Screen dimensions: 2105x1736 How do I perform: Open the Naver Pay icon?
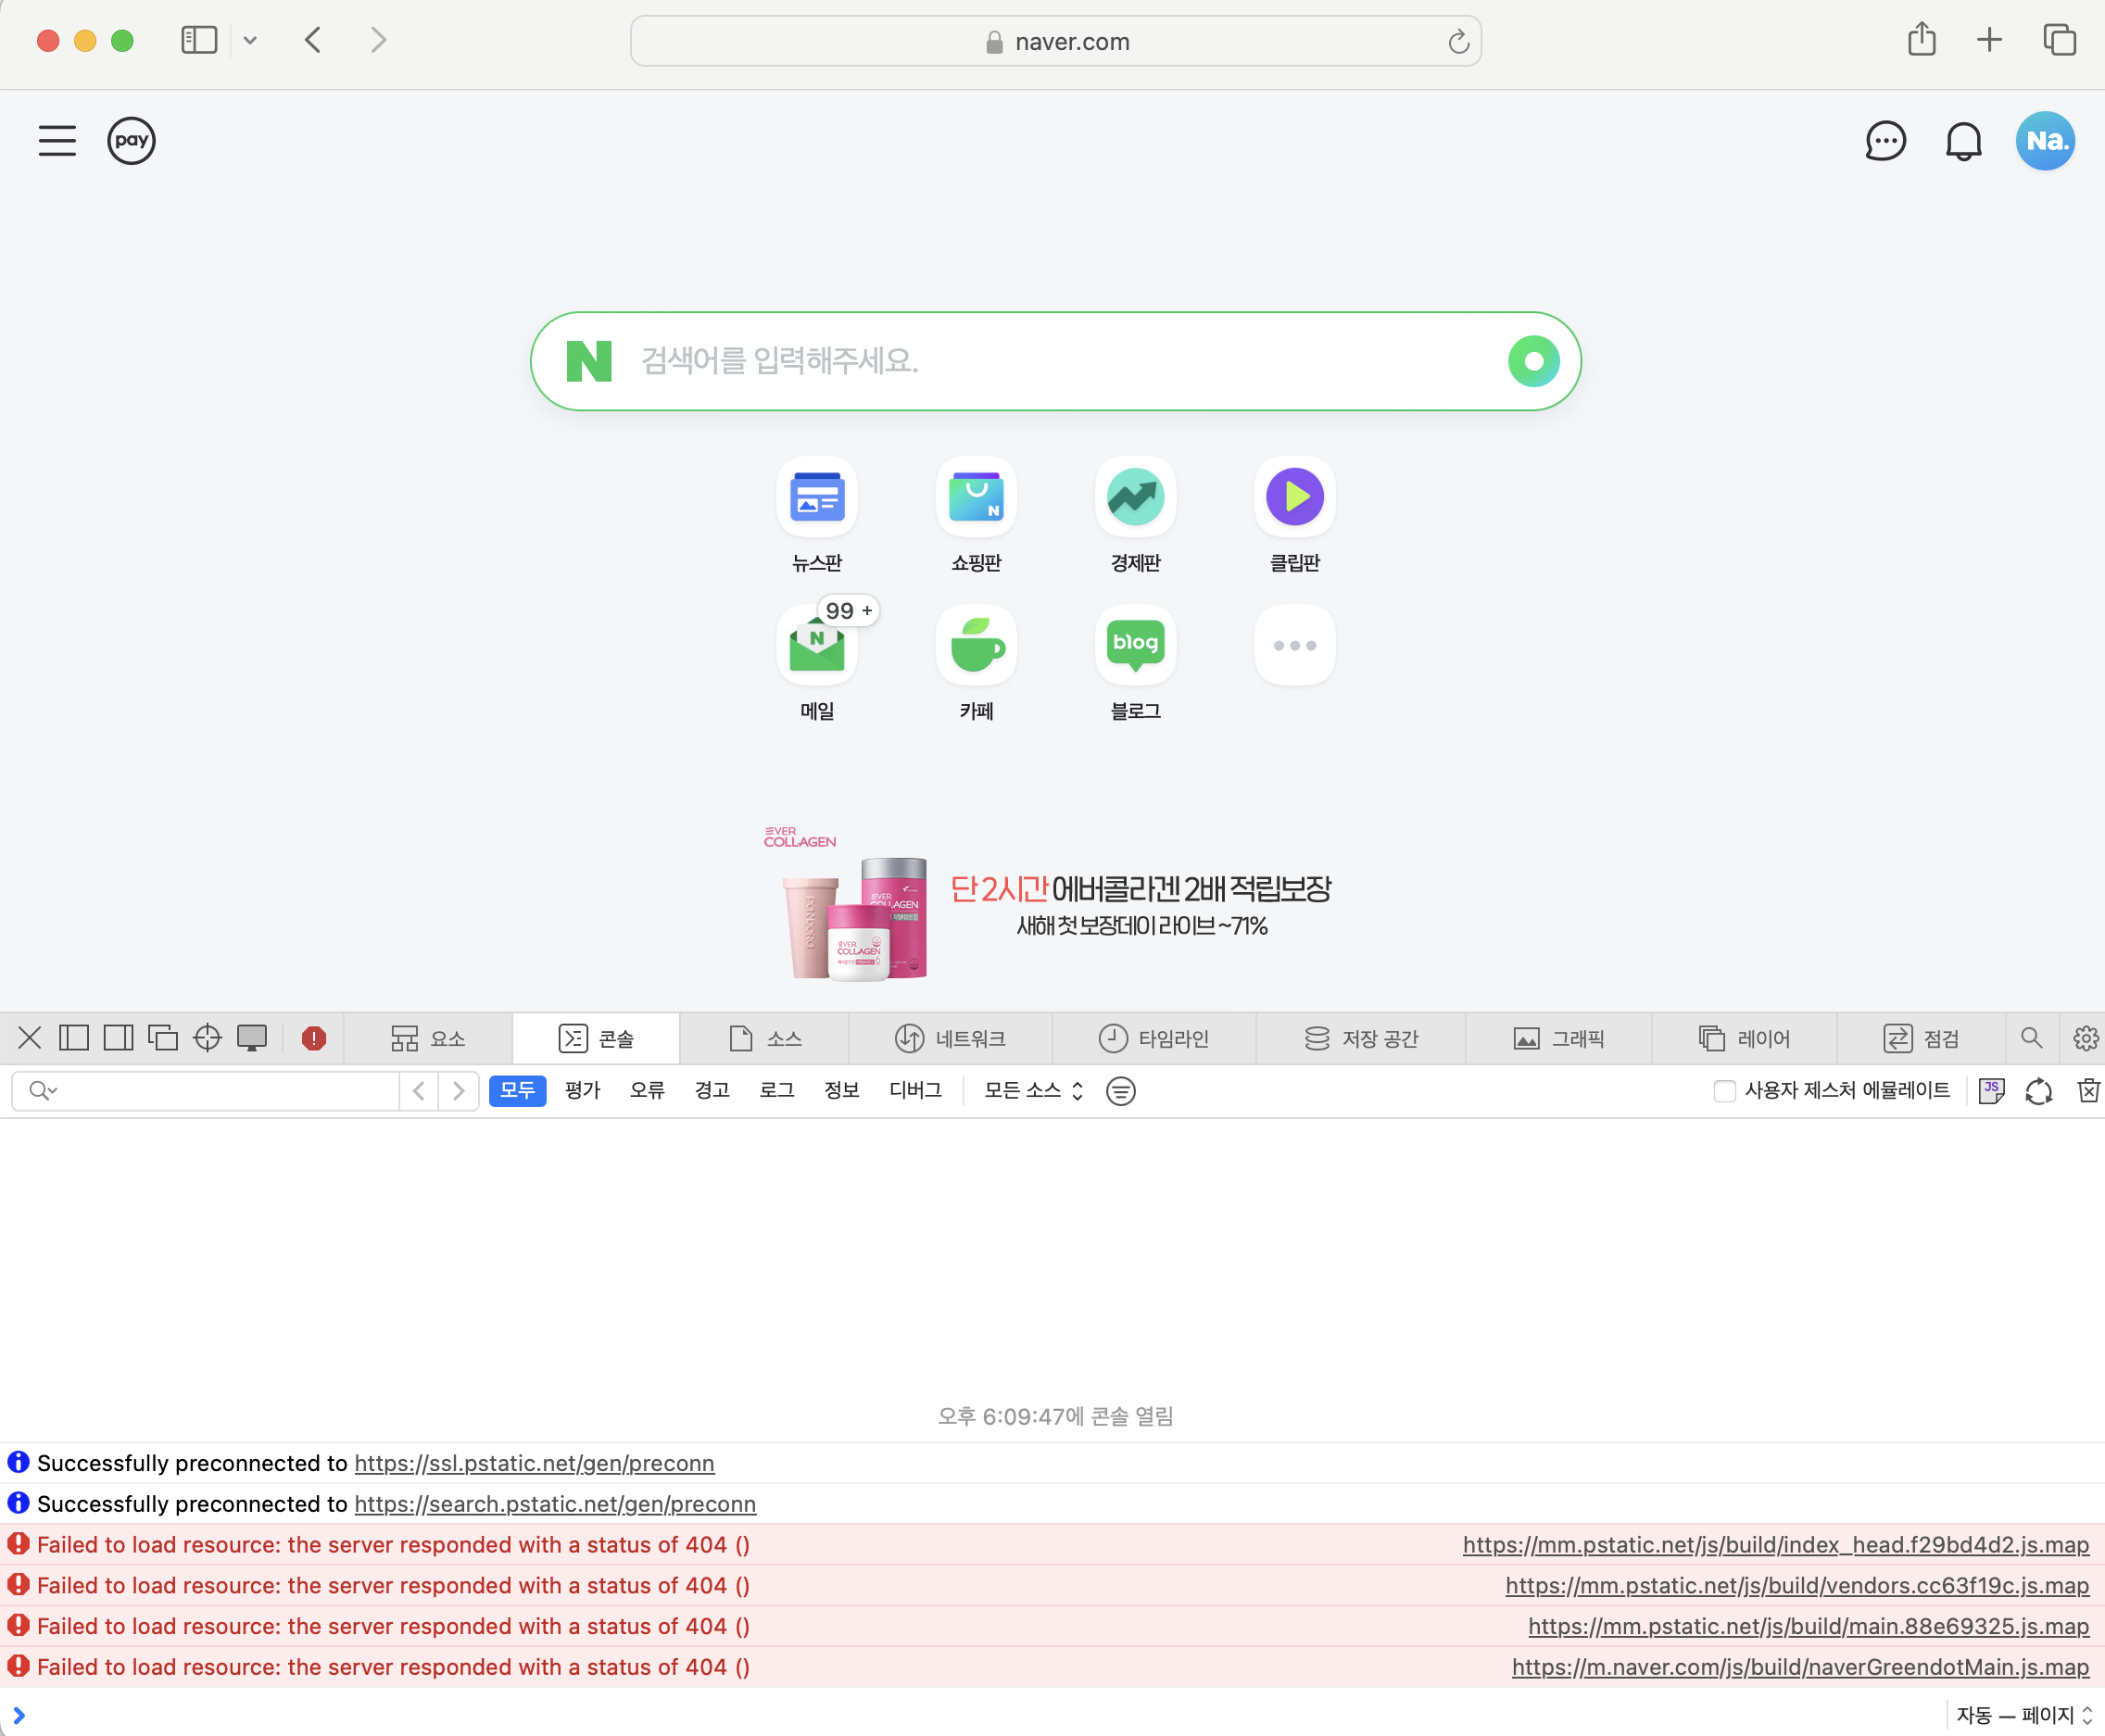point(131,141)
